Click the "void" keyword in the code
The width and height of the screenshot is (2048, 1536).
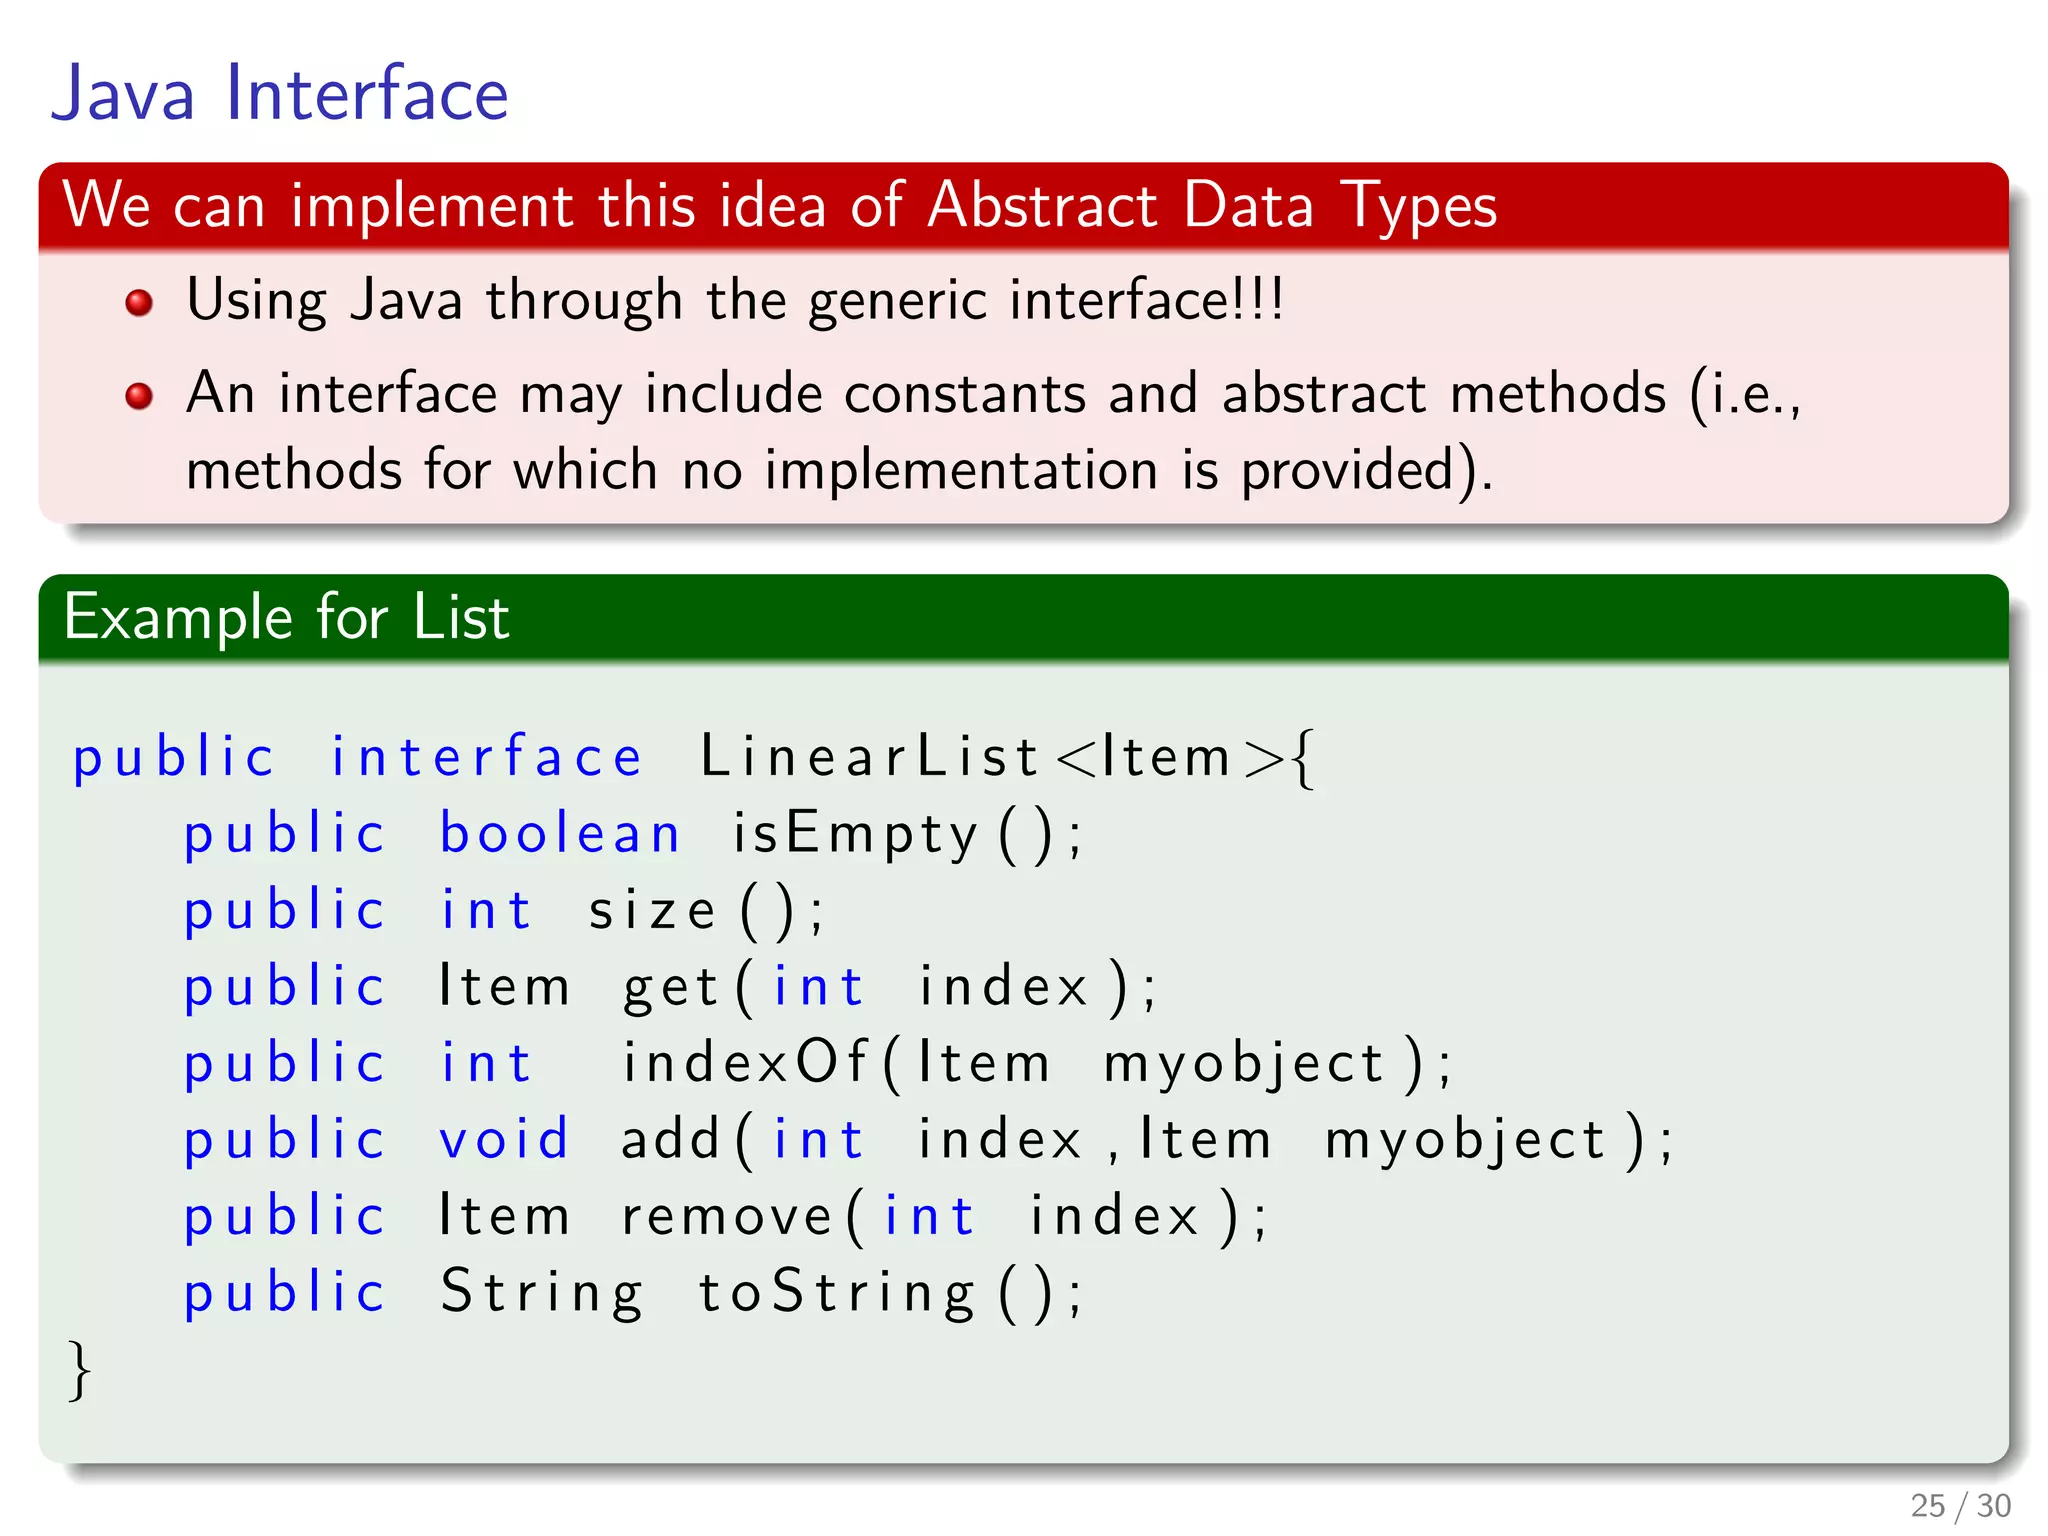tap(504, 1140)
